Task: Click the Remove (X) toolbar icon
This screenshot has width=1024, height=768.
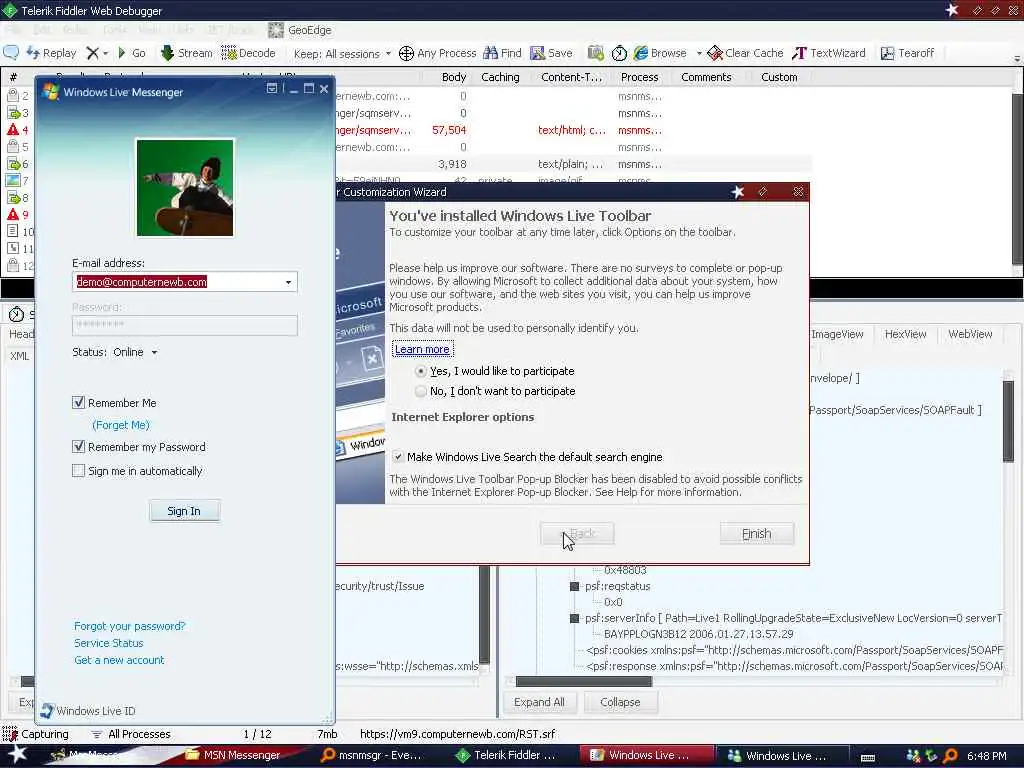Action: click(x=93, y=53)
